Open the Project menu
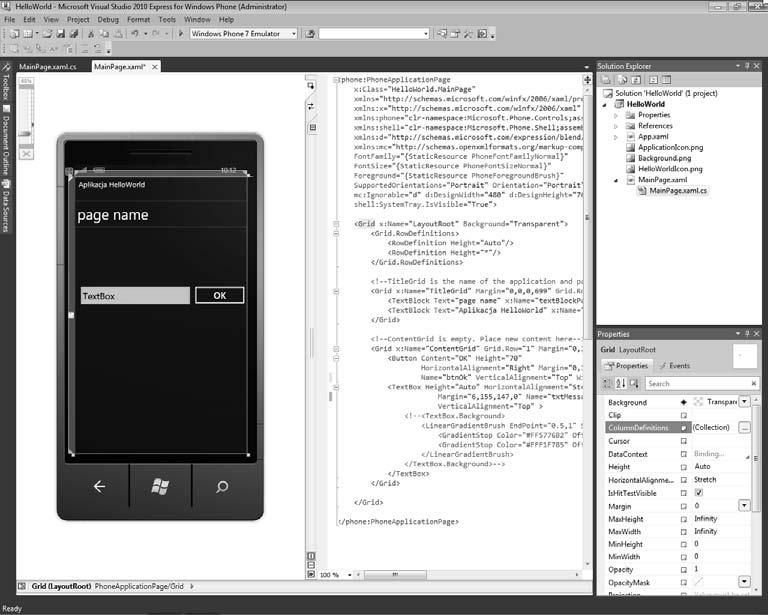Image resolution: width=768 pixels, height=615 pixels. click(78, 20)
